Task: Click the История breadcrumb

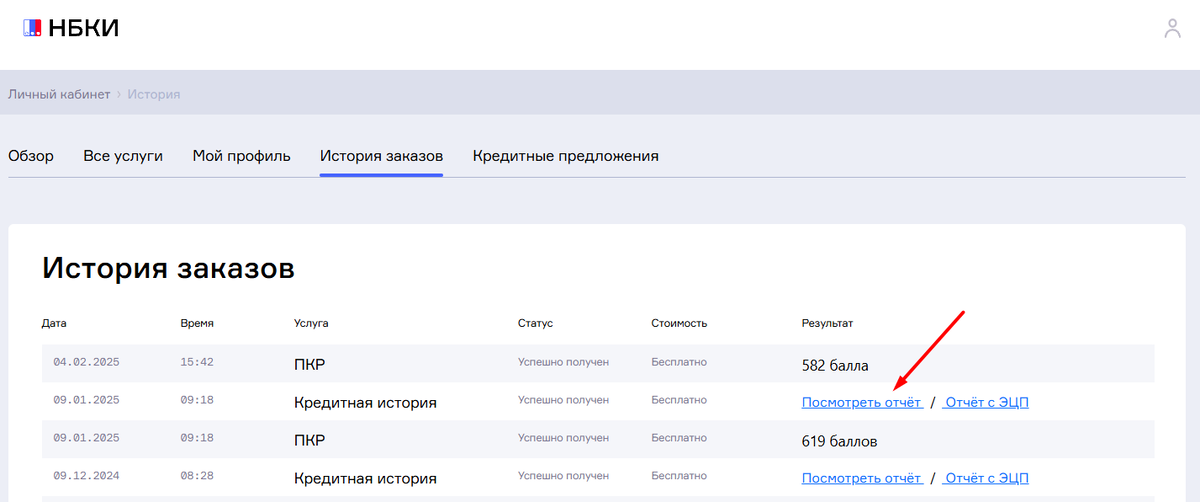Action: pos(153,94)
